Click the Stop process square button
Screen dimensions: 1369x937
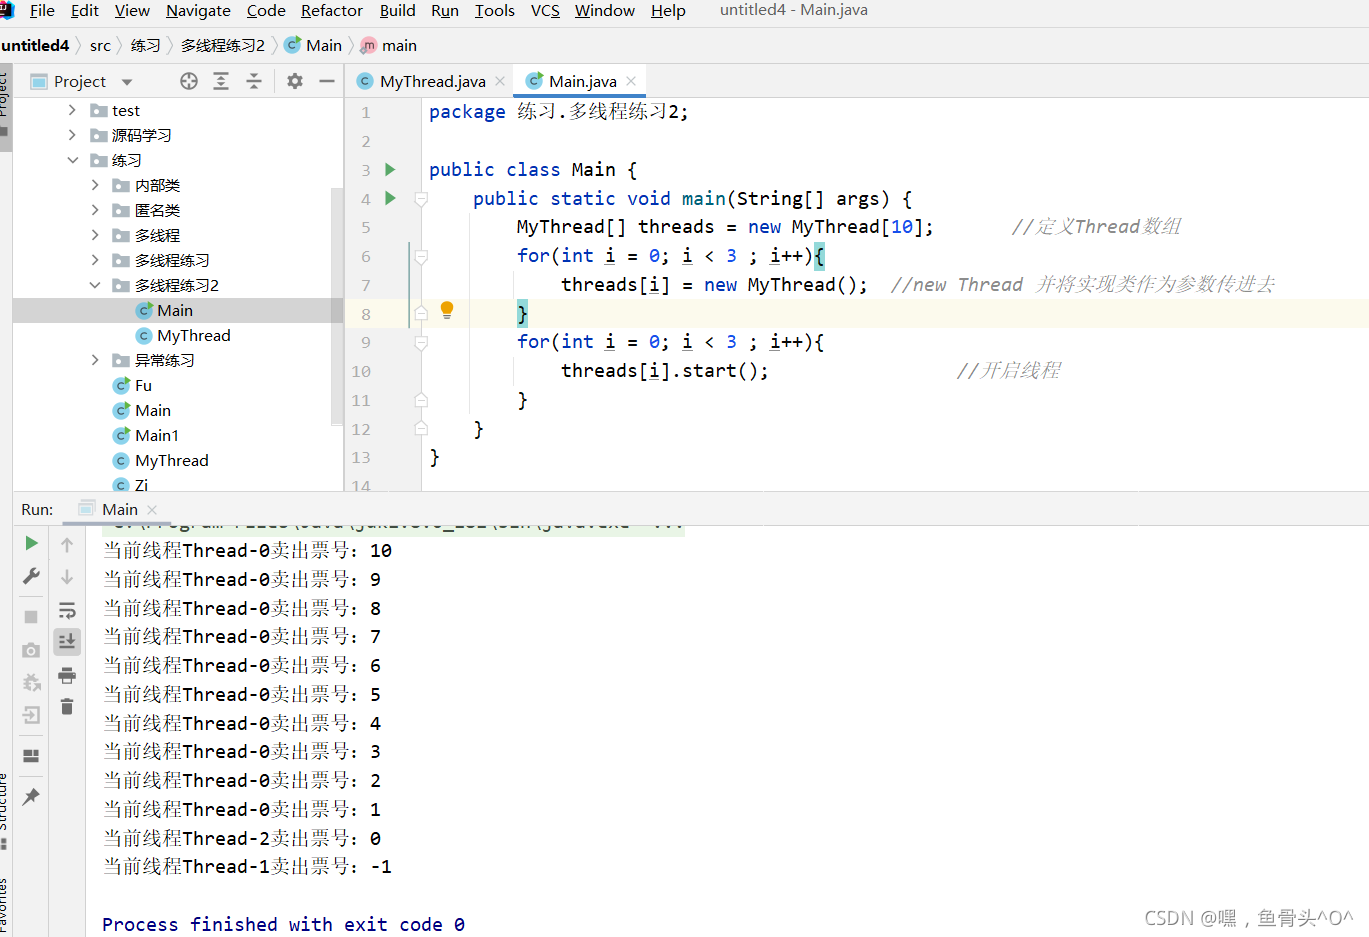(x=31, y=617)
